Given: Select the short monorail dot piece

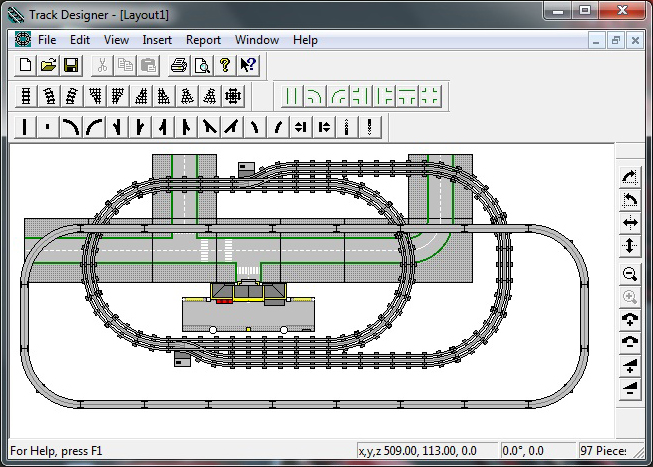Looking at the screenshot, I should (x=47, y=127).
